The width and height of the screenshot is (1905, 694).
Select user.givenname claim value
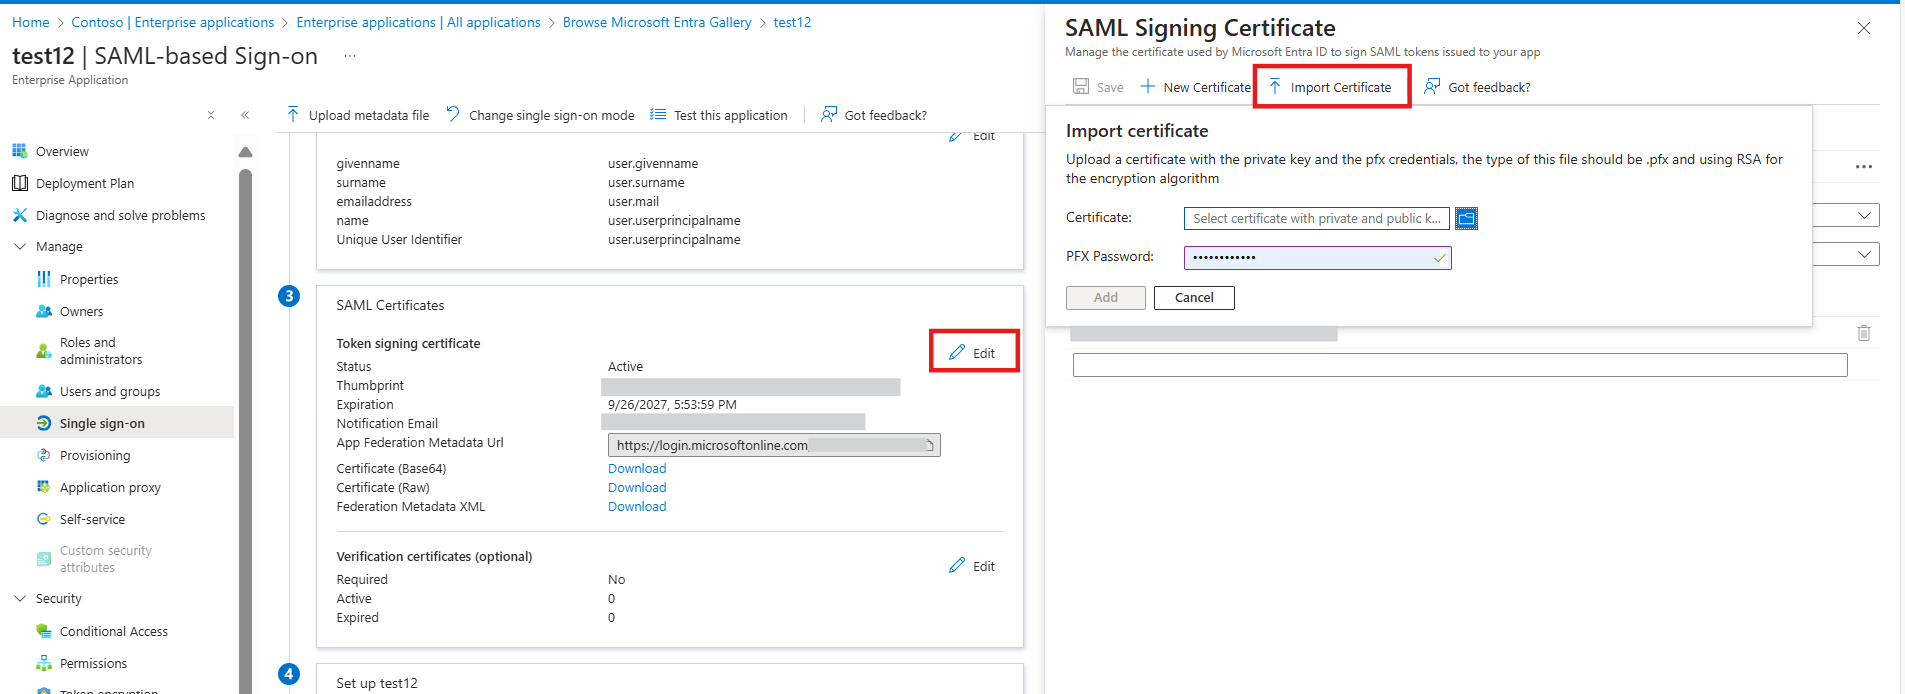pyautogui.click(x=653, y=164)
